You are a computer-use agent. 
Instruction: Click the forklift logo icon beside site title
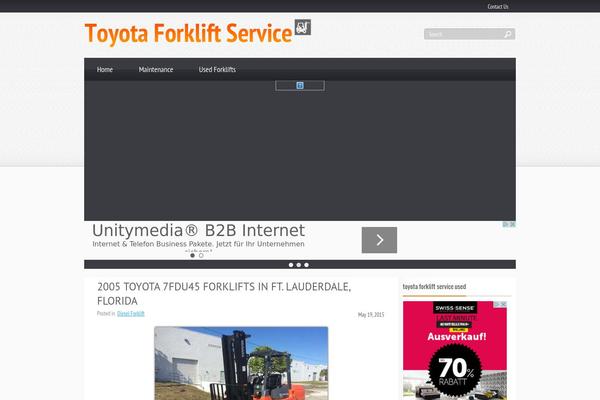303,27
